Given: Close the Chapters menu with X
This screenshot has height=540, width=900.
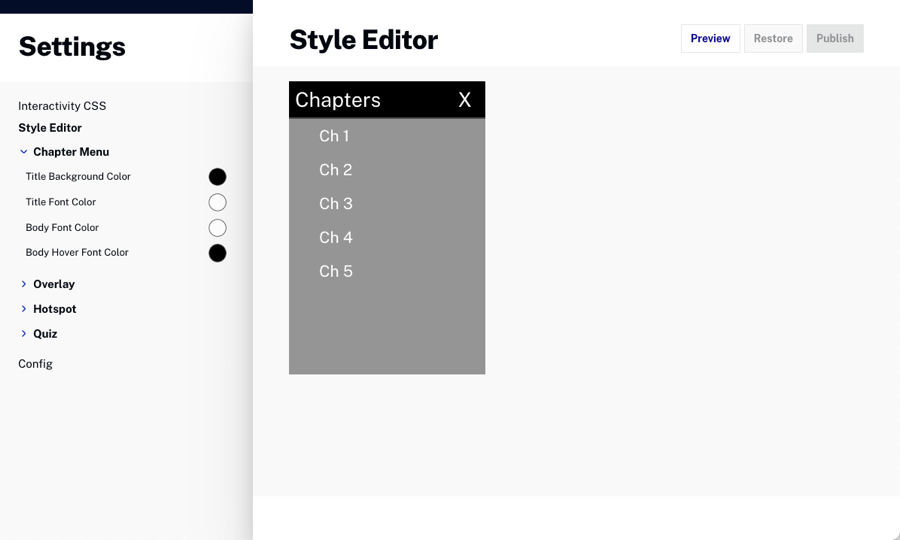Looking at the screenshot, I should click(x=464, y=100).
